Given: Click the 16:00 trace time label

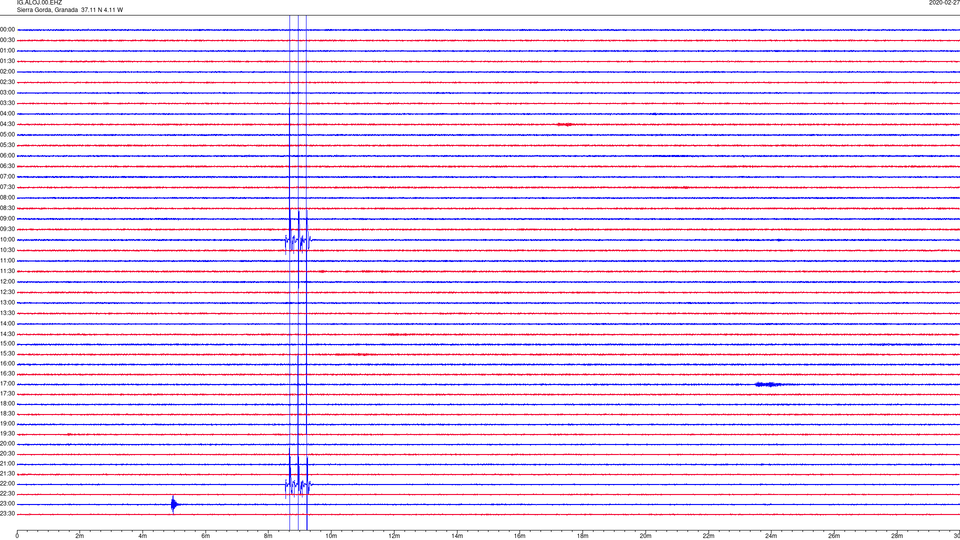Looking at the screenshot, I should tap(7, 364).
